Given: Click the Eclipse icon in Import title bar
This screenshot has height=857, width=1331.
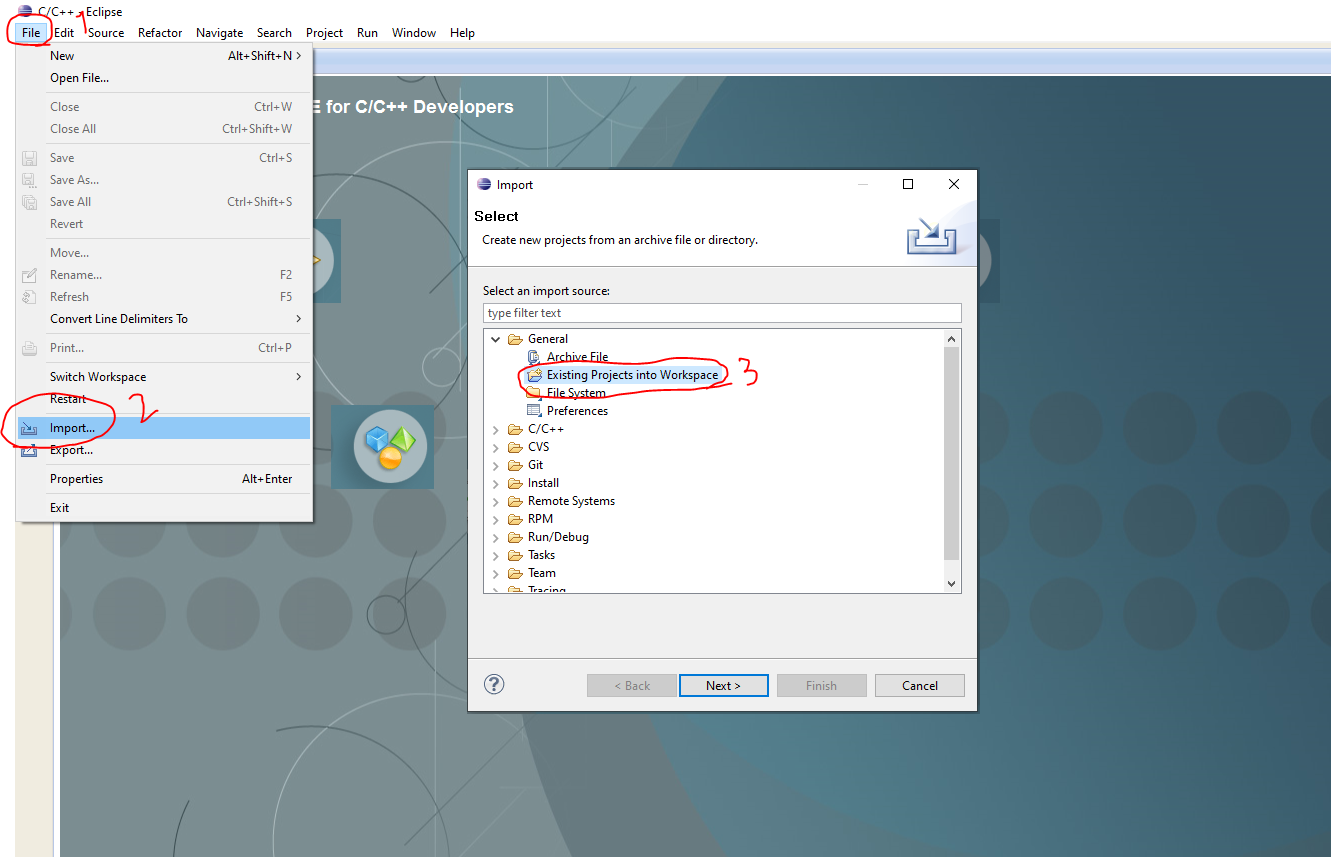Looking at the screenshot, I should 485,185.
